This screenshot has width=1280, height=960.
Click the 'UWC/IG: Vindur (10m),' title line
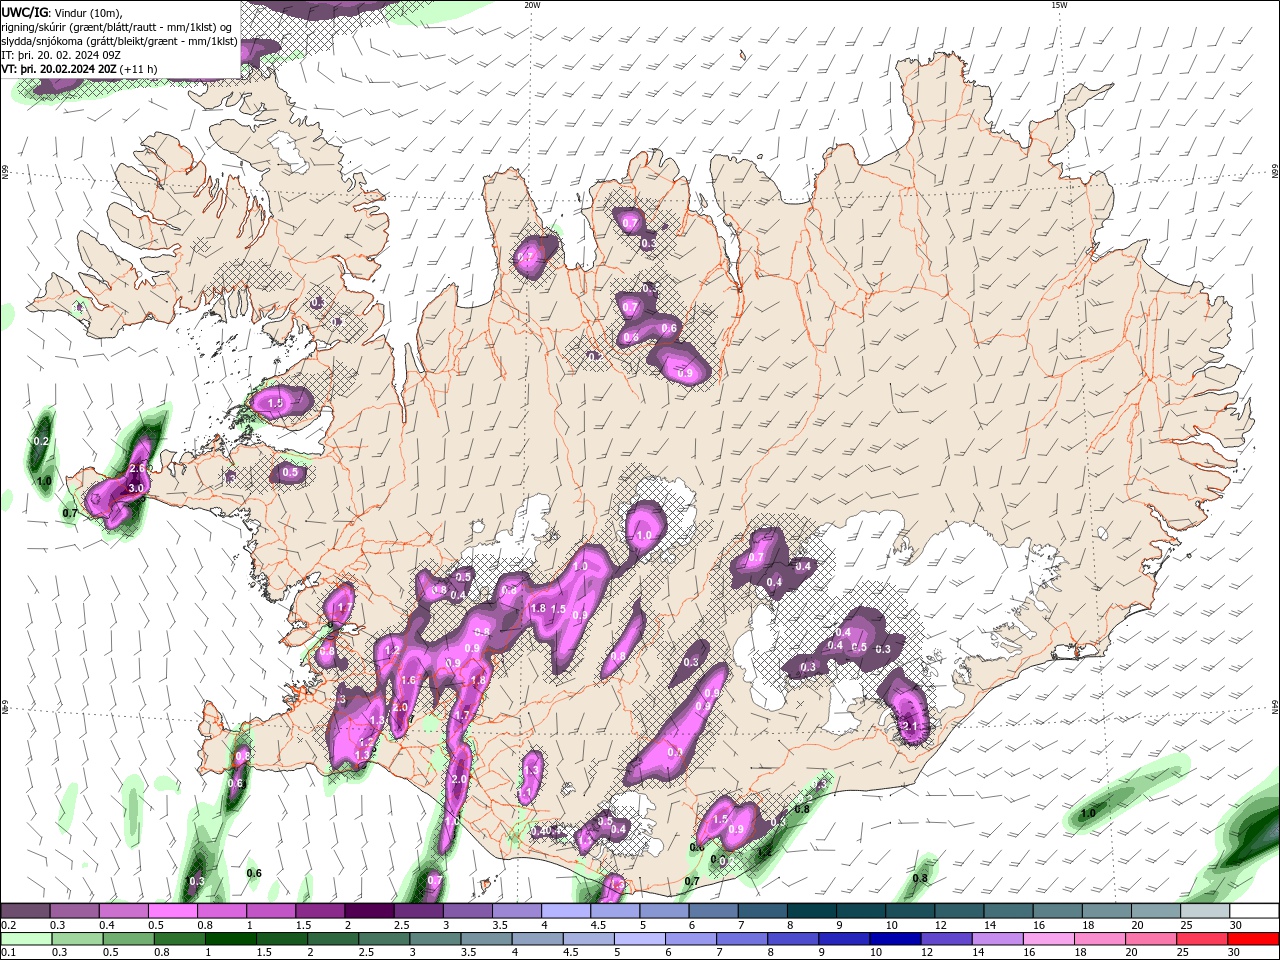62,11
